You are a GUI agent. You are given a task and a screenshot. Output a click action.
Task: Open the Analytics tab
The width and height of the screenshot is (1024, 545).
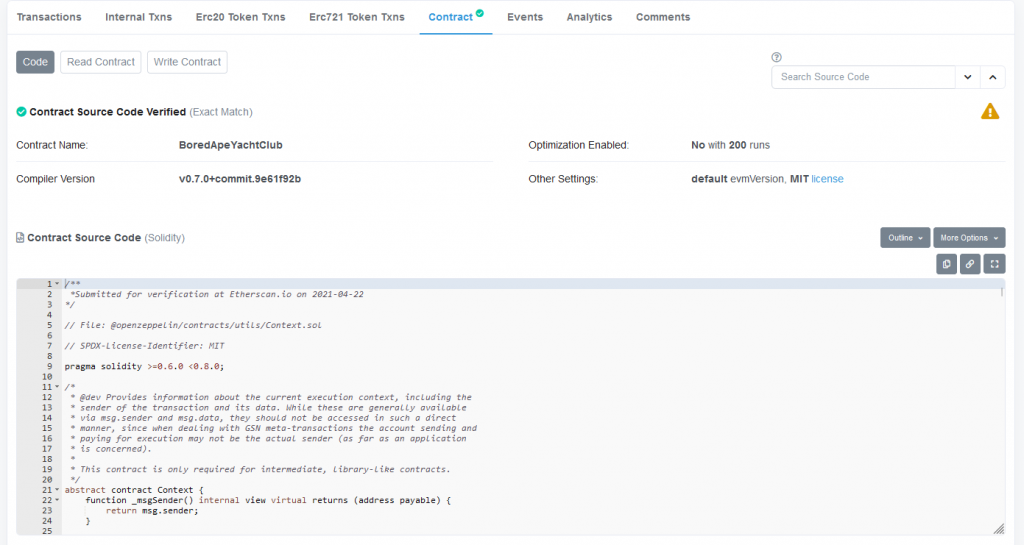click(x=589, y=17)
